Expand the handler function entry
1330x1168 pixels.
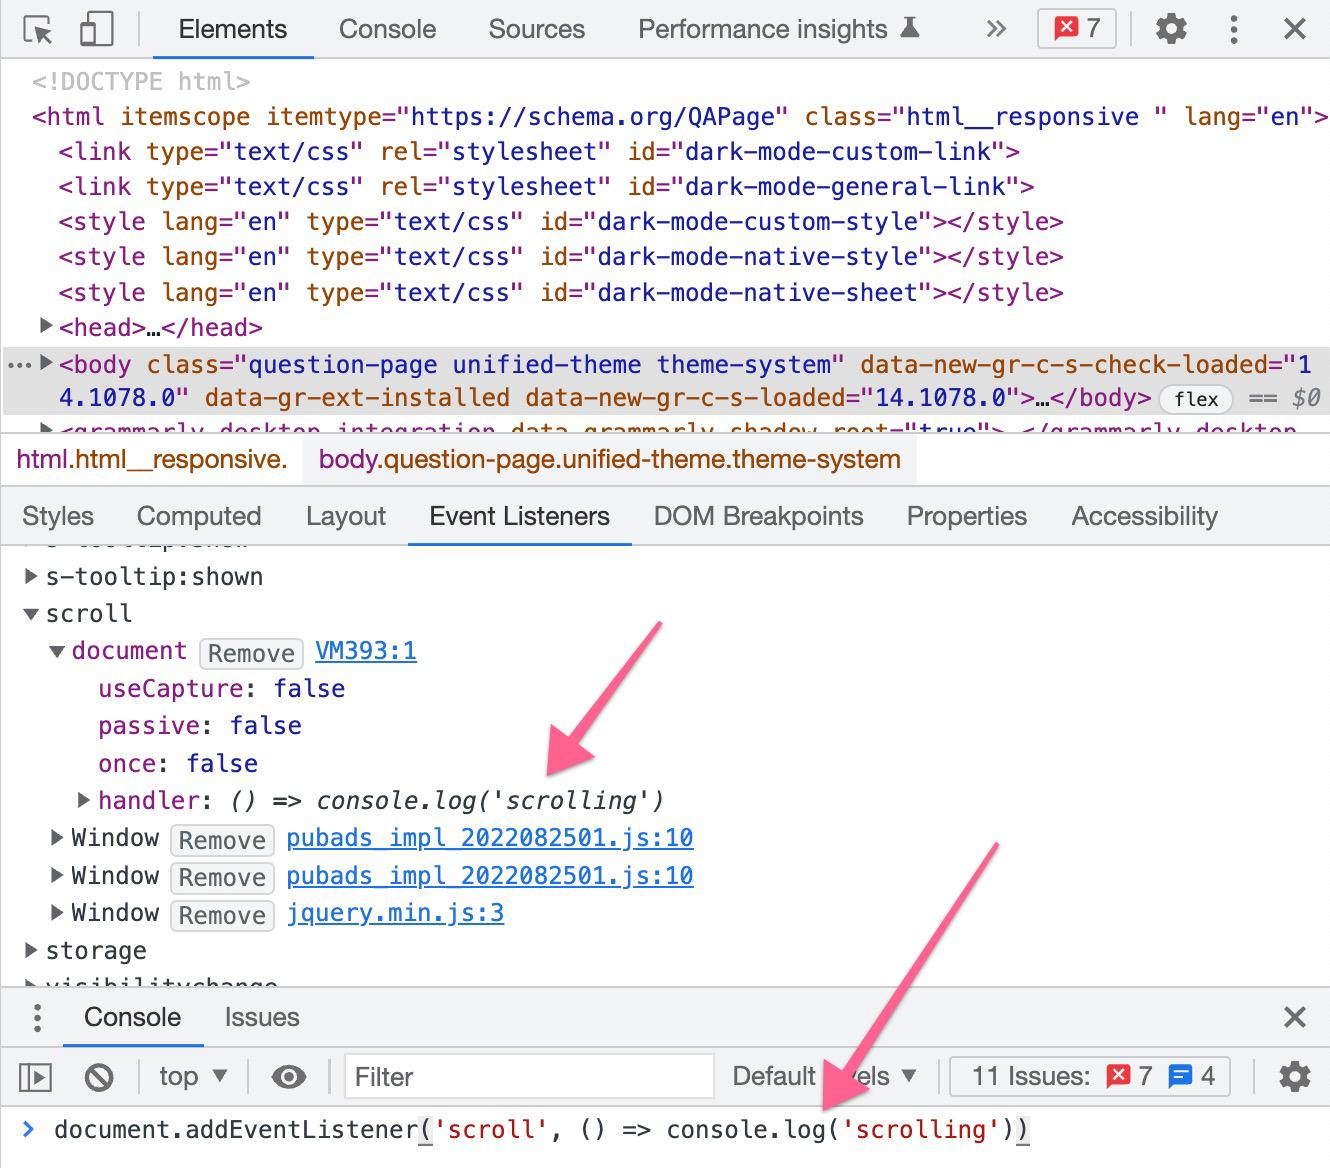click(x=84, y=800)
